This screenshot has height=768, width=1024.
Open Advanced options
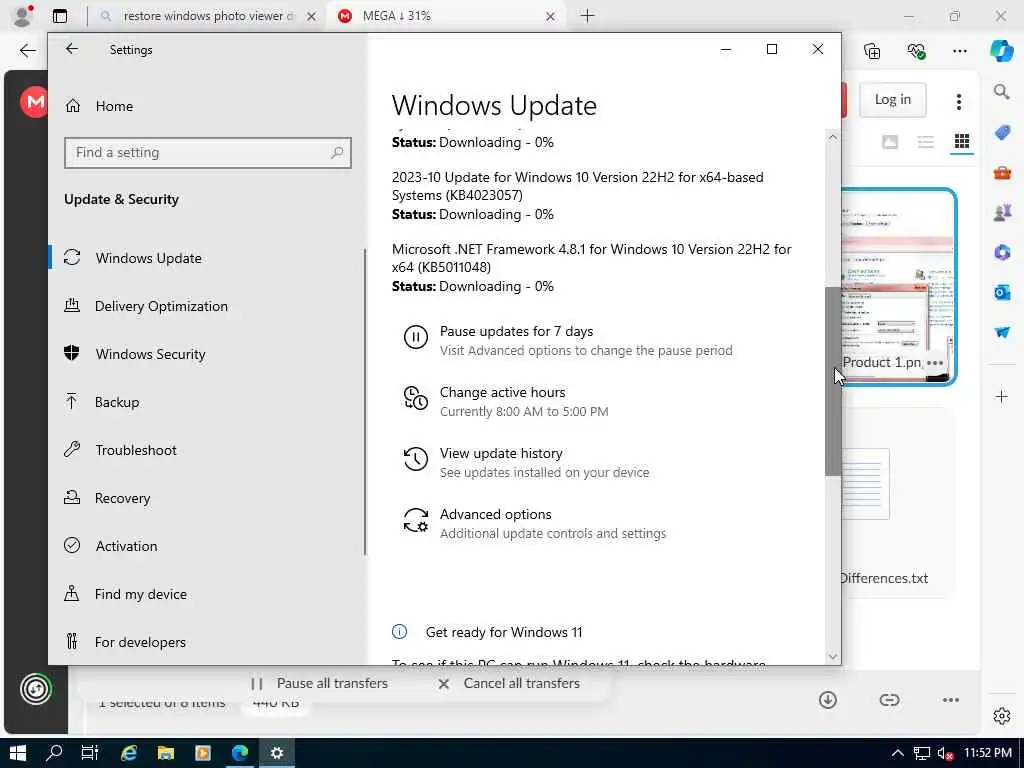click(x=496, y=514)
